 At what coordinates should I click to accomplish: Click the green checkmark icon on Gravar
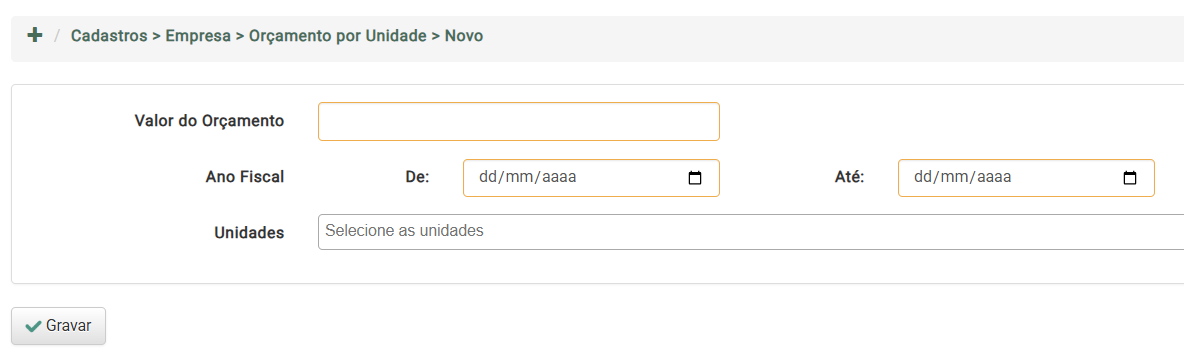pyautogui.click(x=33, y=326)
